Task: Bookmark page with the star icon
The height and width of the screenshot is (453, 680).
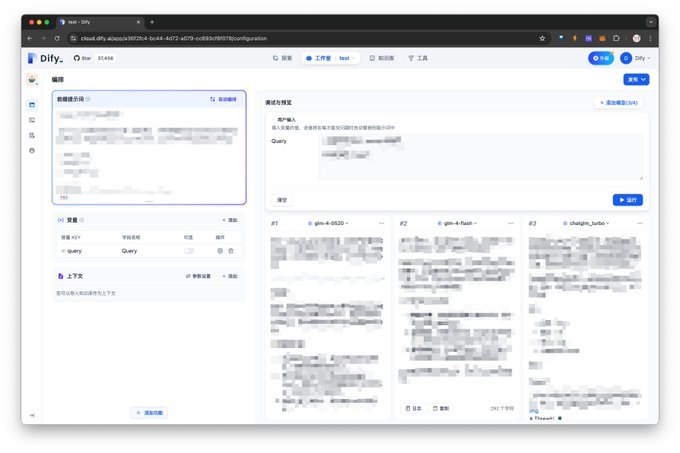Action: coord(542,38)
